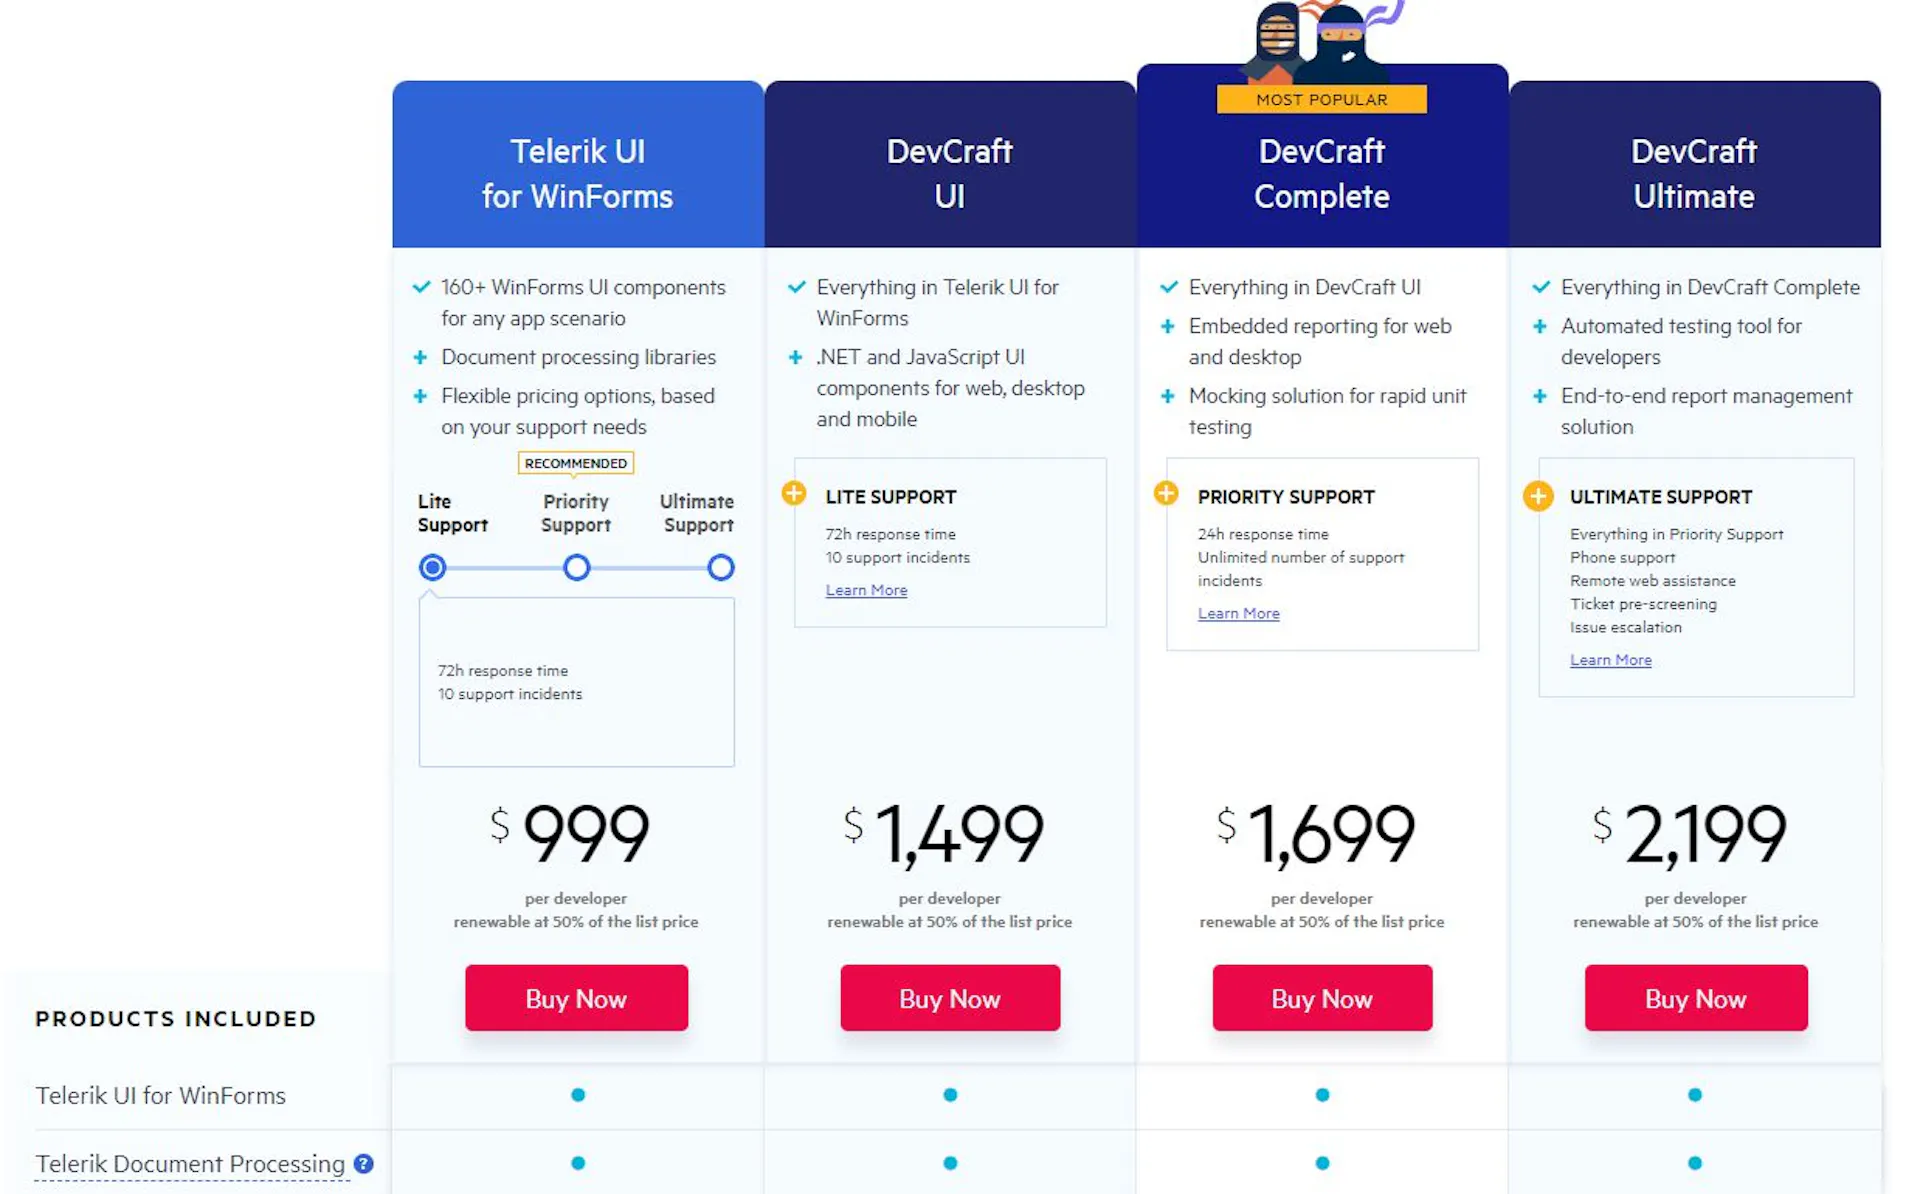Screen dimensions: 1920x1194
Task: Select the Ultimate Support radio option
Action: pyautogui.click(x=721, y=568)
